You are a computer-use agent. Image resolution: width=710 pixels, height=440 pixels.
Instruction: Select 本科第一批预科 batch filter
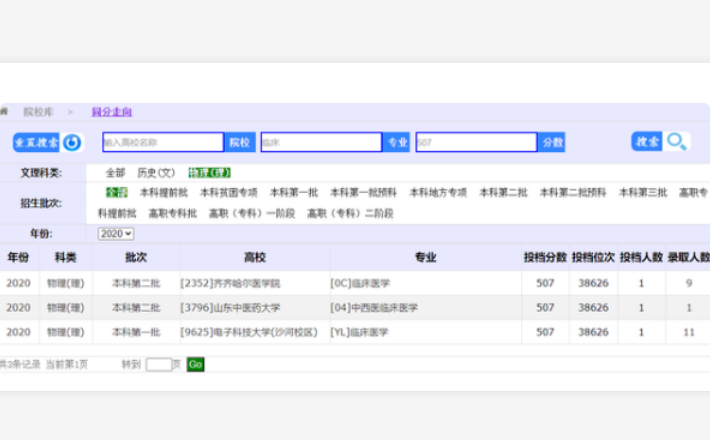pyautogui.click(x=364, y=192)
